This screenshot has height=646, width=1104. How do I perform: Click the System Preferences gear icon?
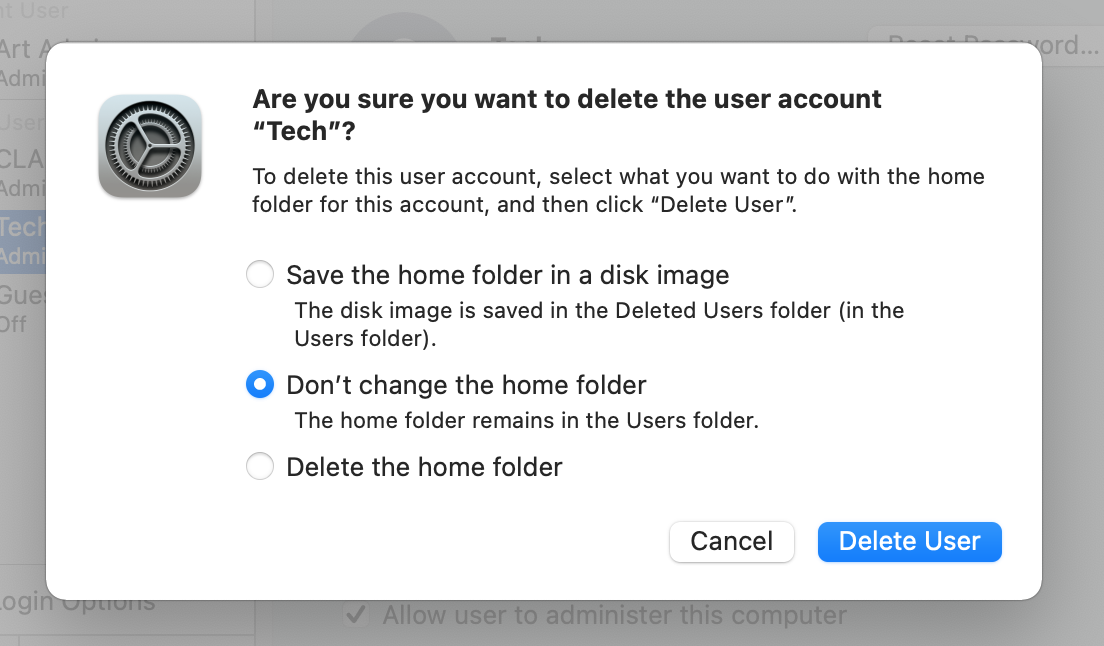point(150,146)
